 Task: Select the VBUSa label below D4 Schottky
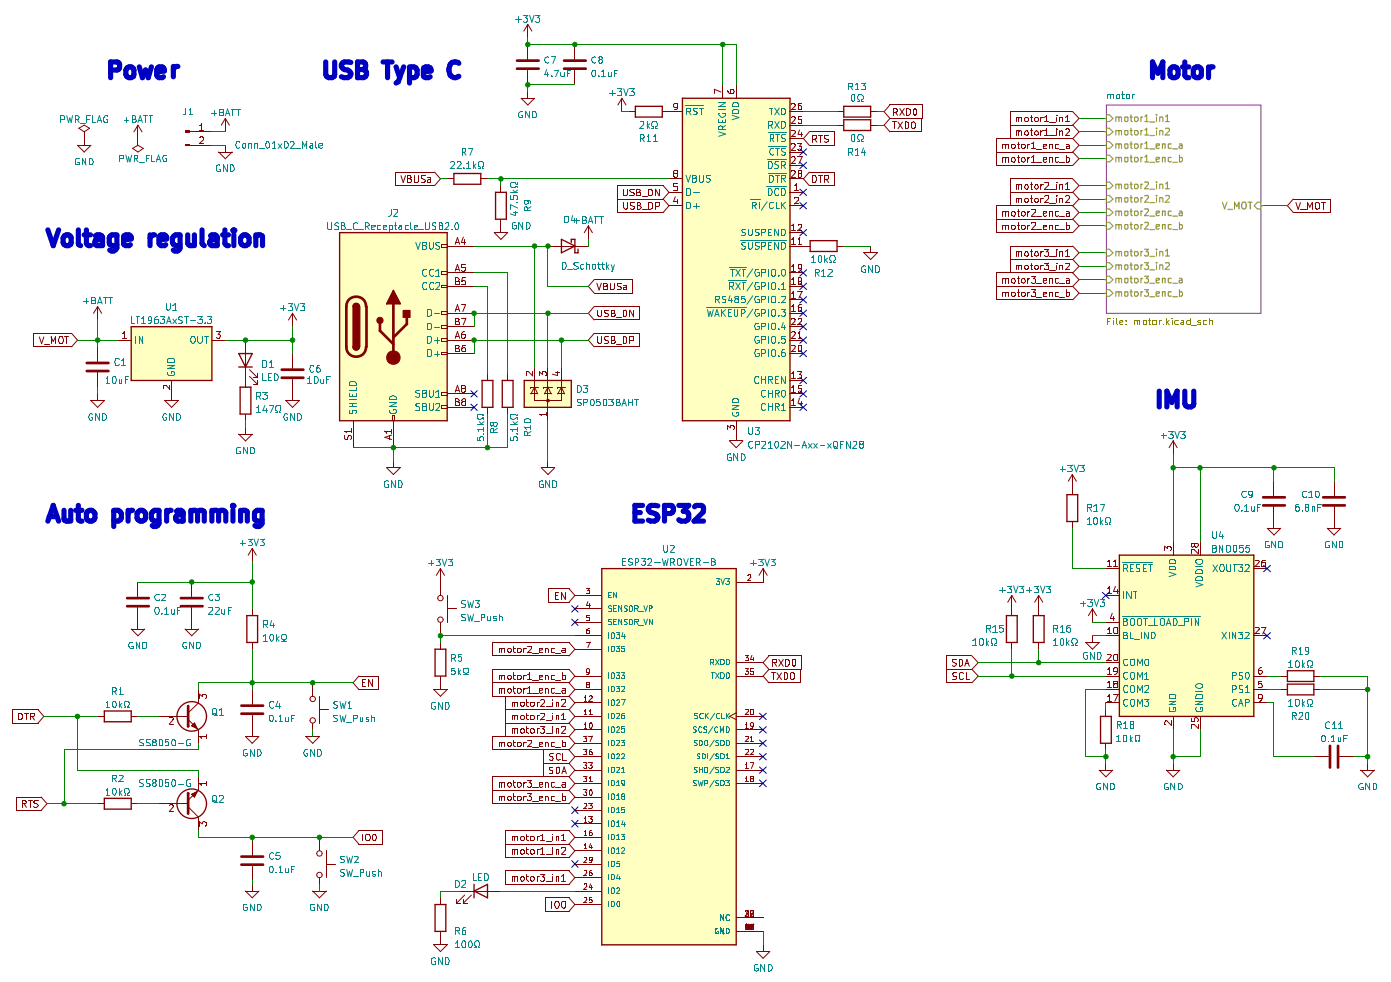click(611, 286)
